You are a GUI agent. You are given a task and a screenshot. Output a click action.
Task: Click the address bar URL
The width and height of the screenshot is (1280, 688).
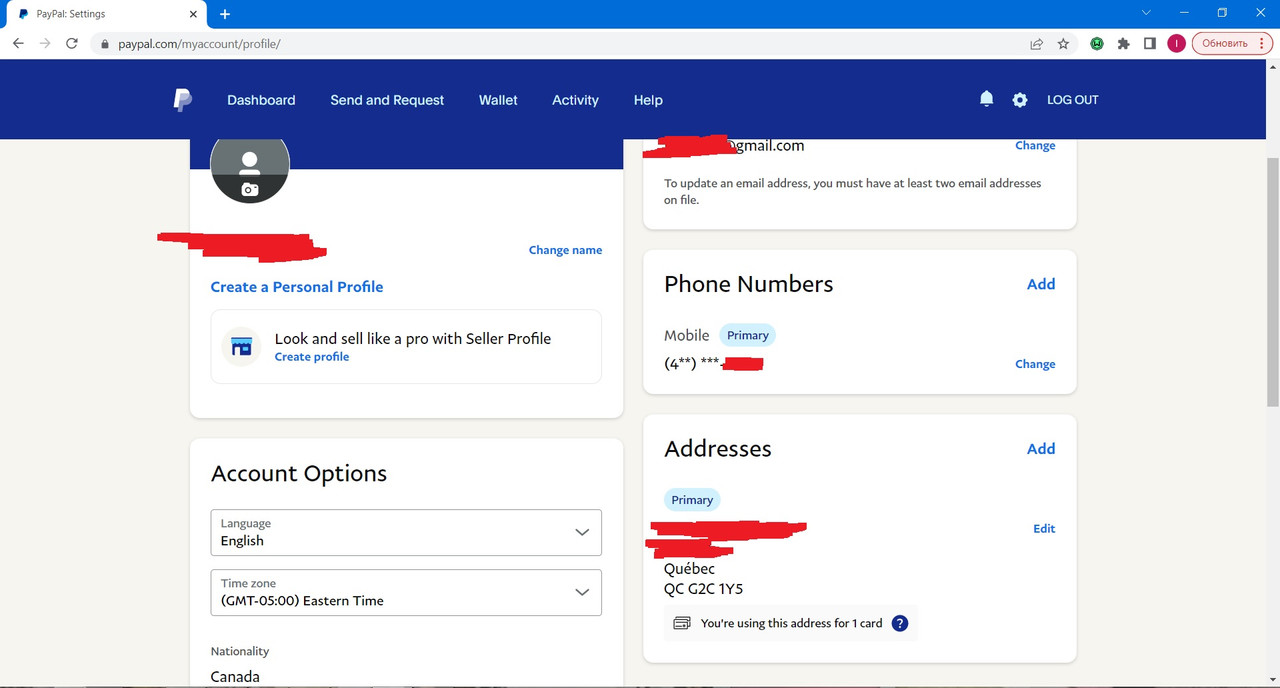(199, 44)
